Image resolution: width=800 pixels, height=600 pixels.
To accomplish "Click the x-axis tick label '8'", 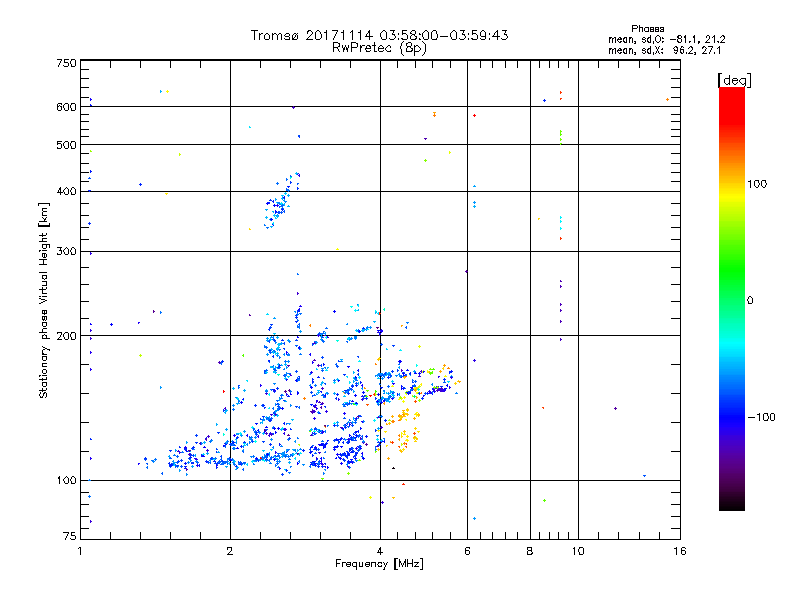I will (x=530, y=551).
